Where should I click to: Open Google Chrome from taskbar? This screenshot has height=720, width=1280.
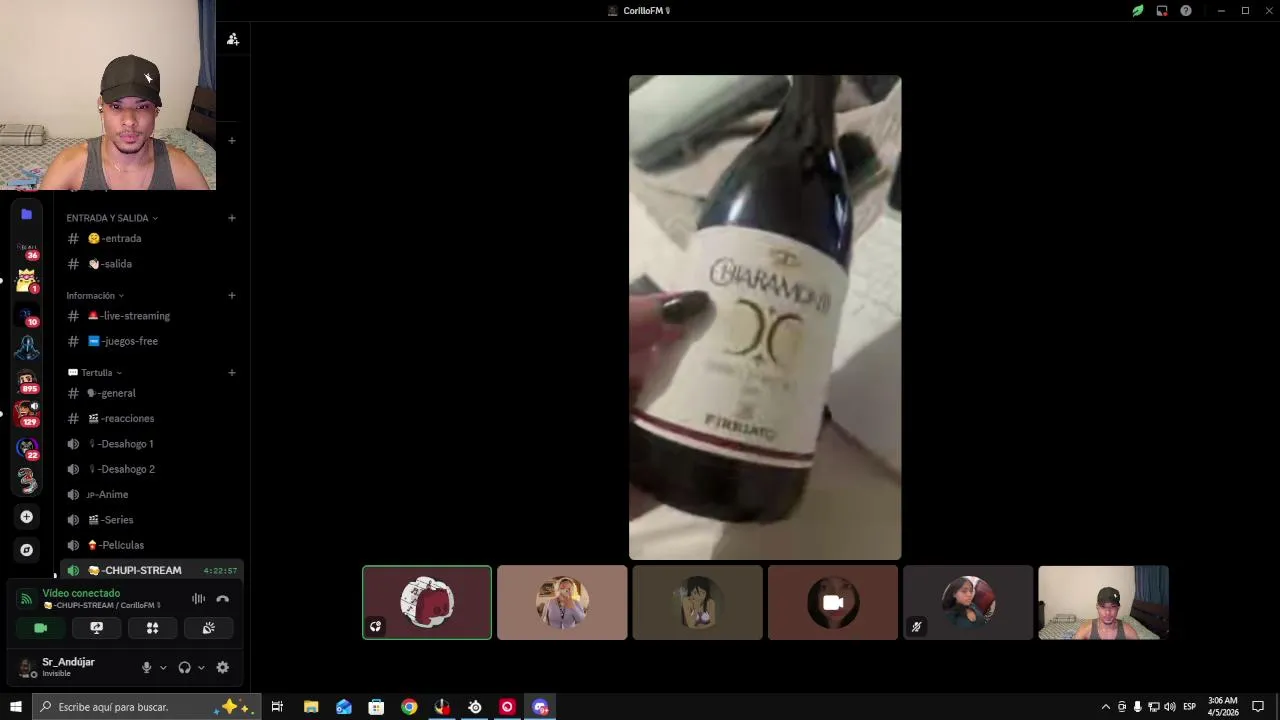pos(409,707)
